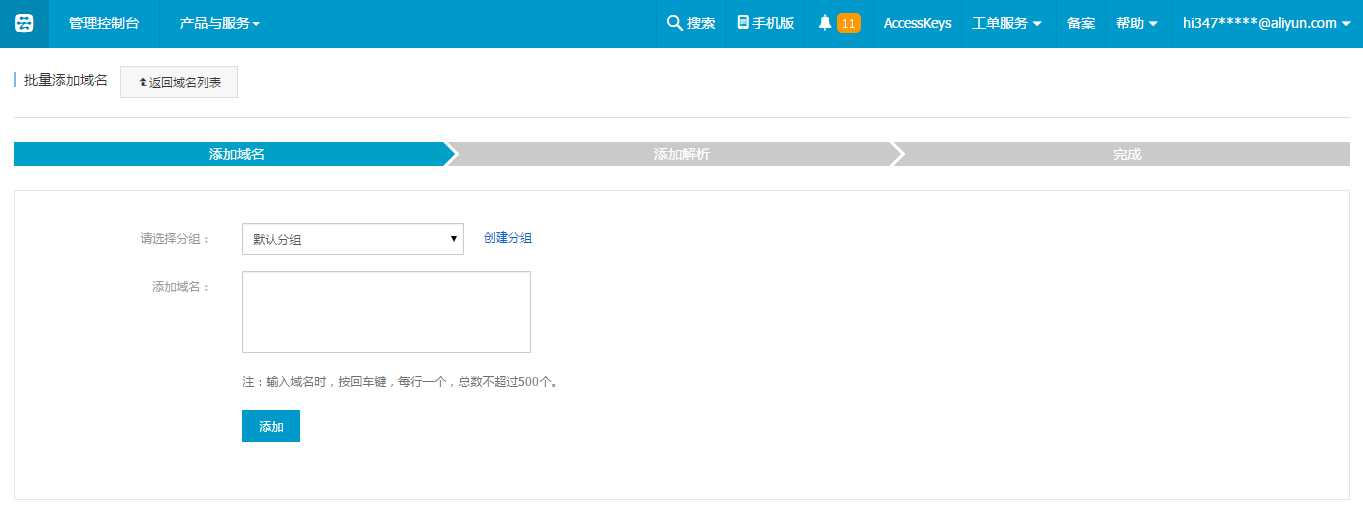
Task: Expand 工单服务 dropdown
Action: click(1007, 23)
